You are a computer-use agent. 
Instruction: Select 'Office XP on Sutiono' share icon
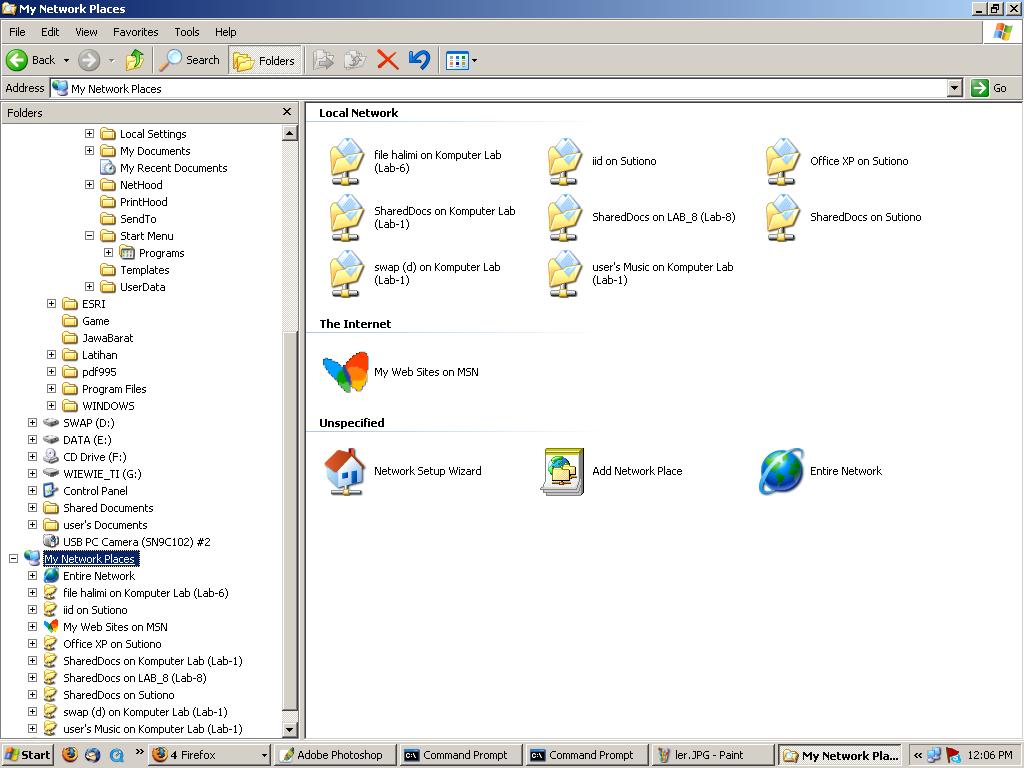[x=782, y=161]
